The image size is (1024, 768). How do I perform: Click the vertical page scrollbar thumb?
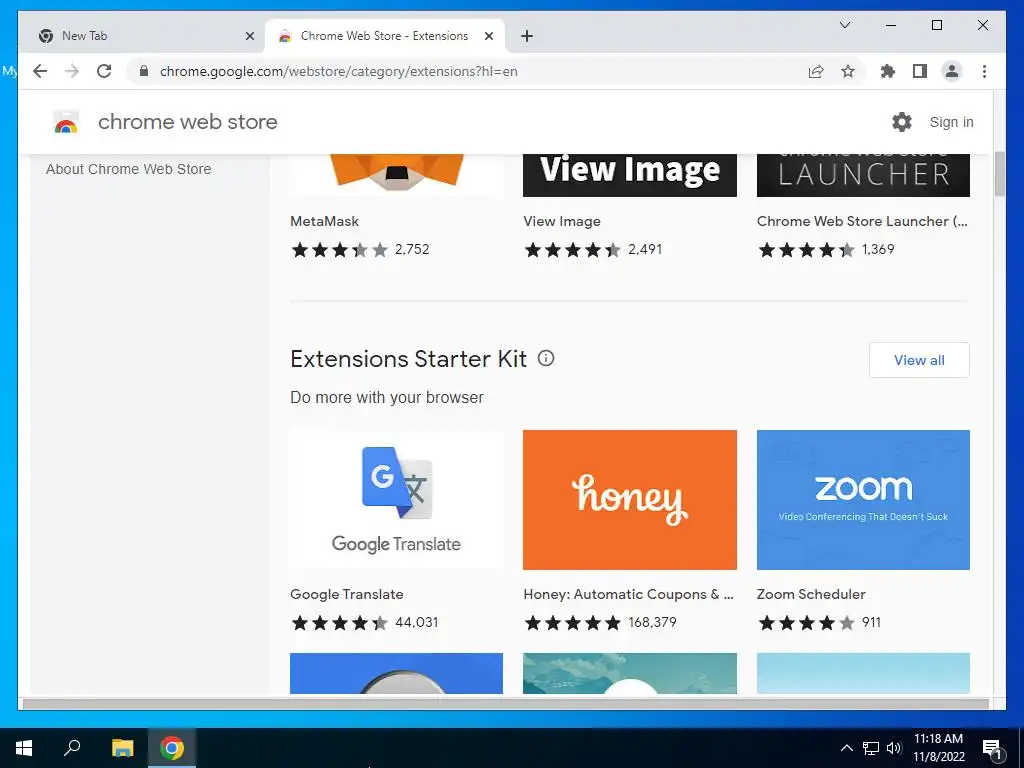[x=999, y=174]
